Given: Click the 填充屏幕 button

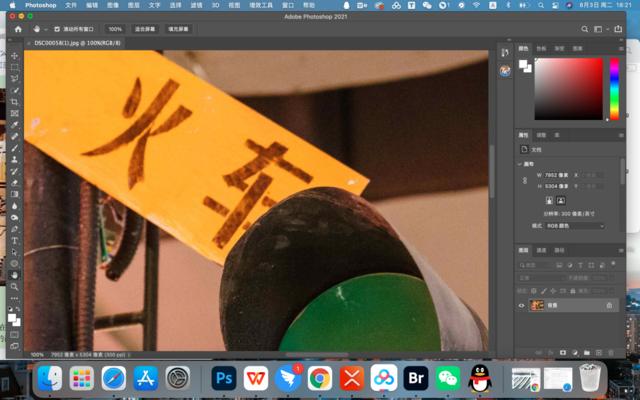Looking at the screenshot, I should click(x=178, y=29).
